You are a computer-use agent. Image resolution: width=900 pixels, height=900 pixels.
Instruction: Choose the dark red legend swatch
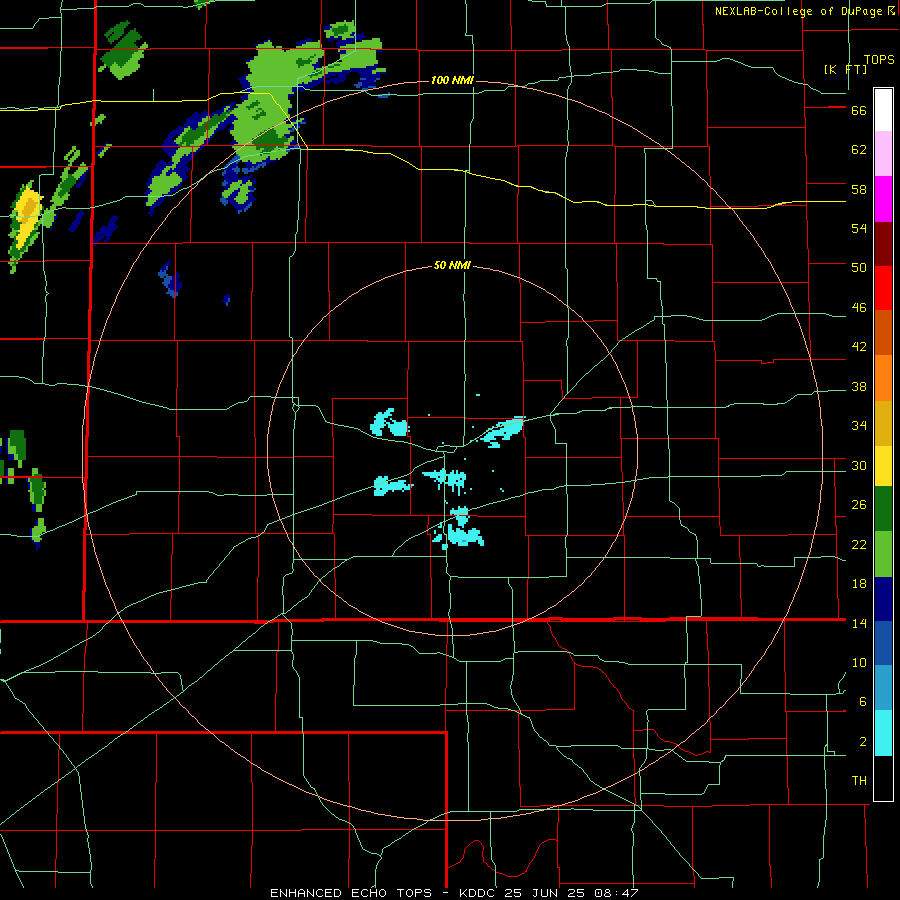pyautogui.click(x=883, y=244)
